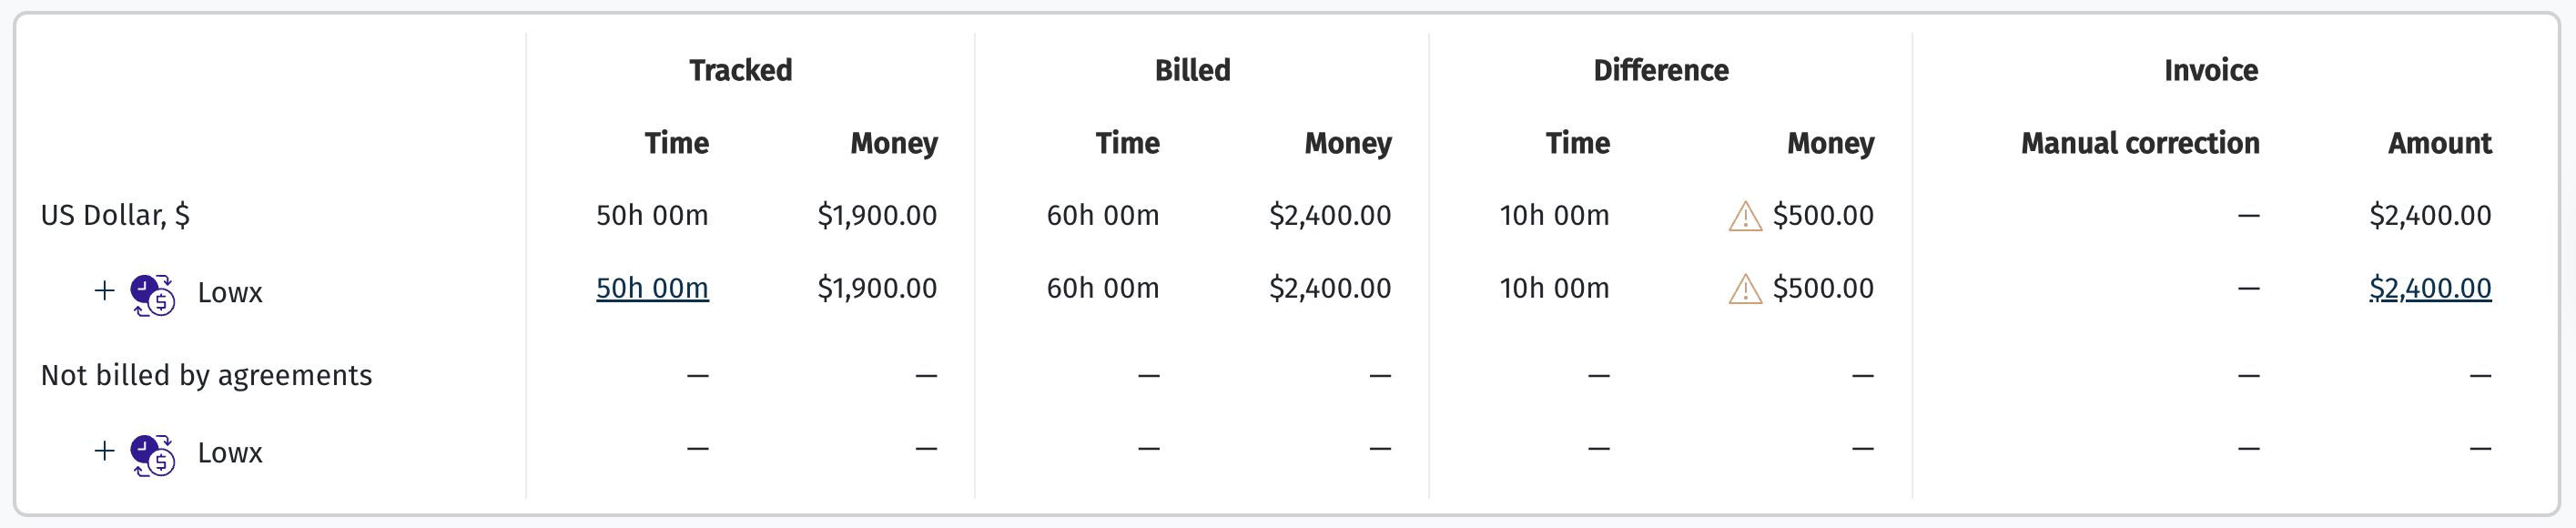
Task: Expand the Lowx row under Not billed by agreements
Action: click(x=104, y=451)
